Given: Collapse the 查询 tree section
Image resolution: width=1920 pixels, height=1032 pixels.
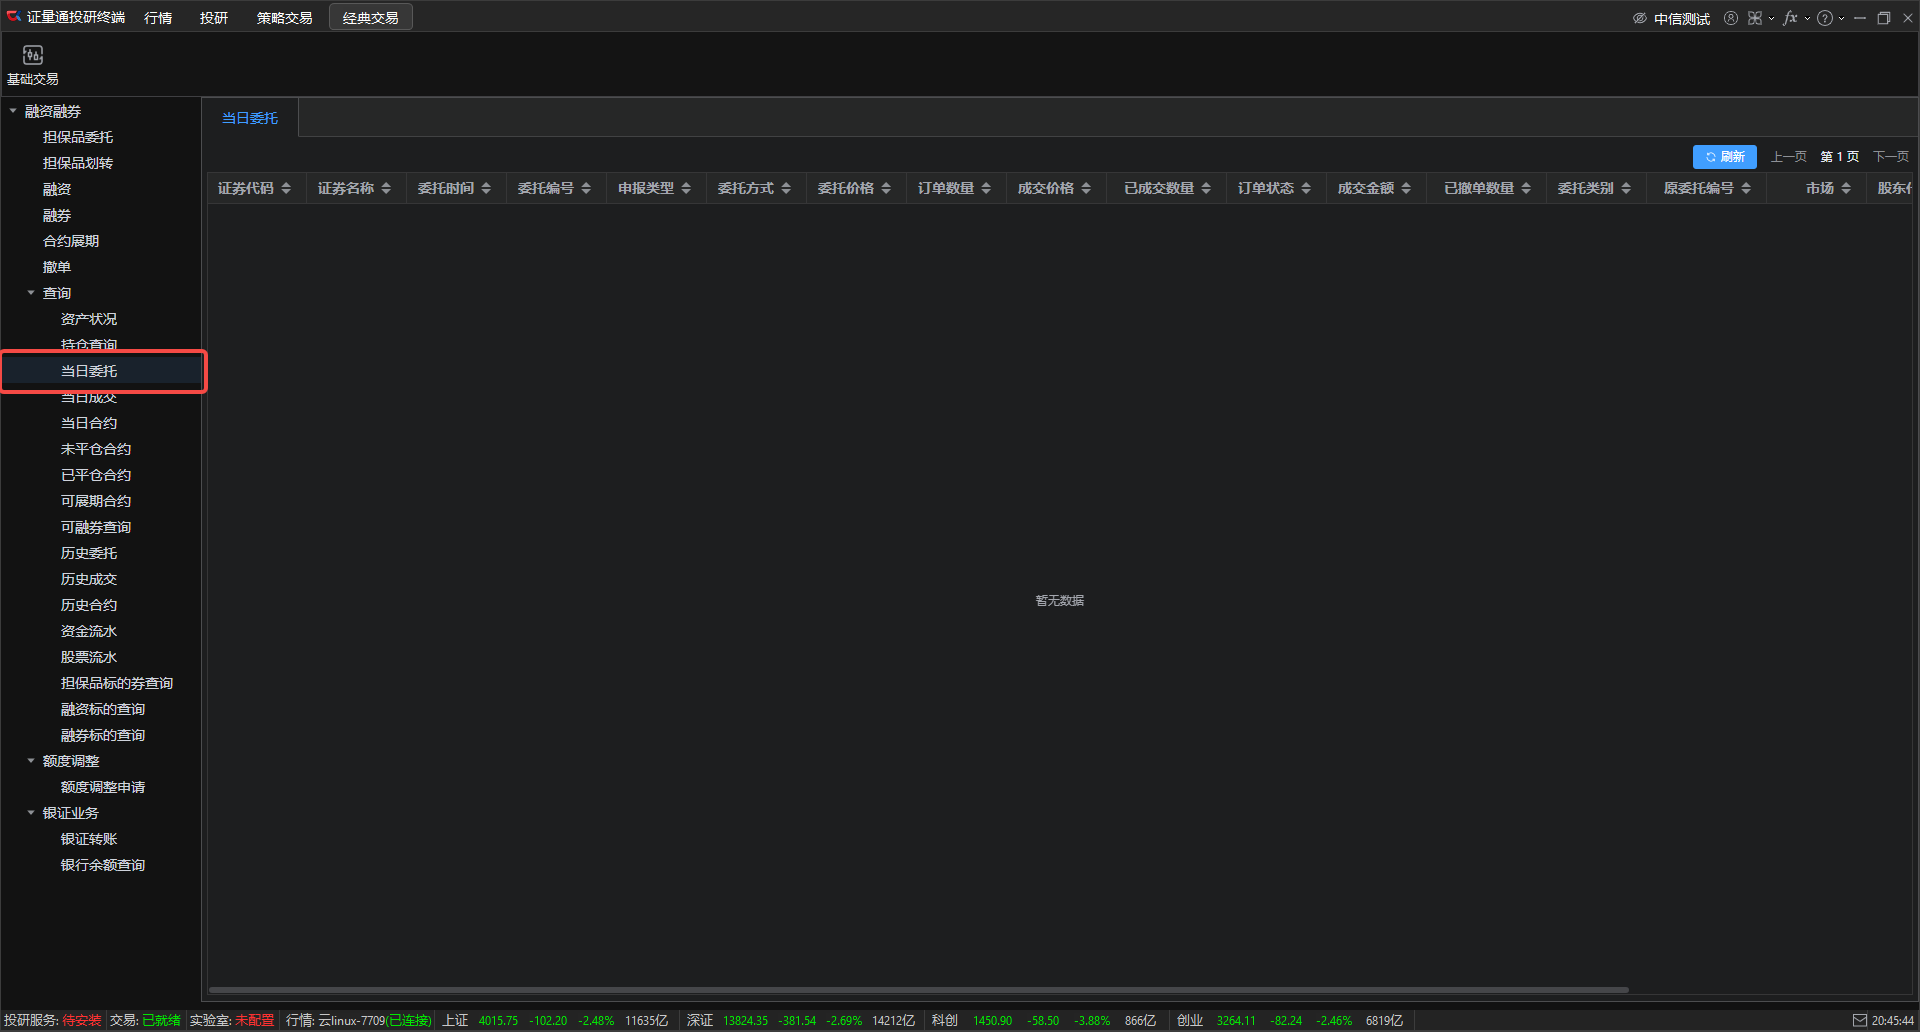Looking at the screenshot, I should (31, 293).
